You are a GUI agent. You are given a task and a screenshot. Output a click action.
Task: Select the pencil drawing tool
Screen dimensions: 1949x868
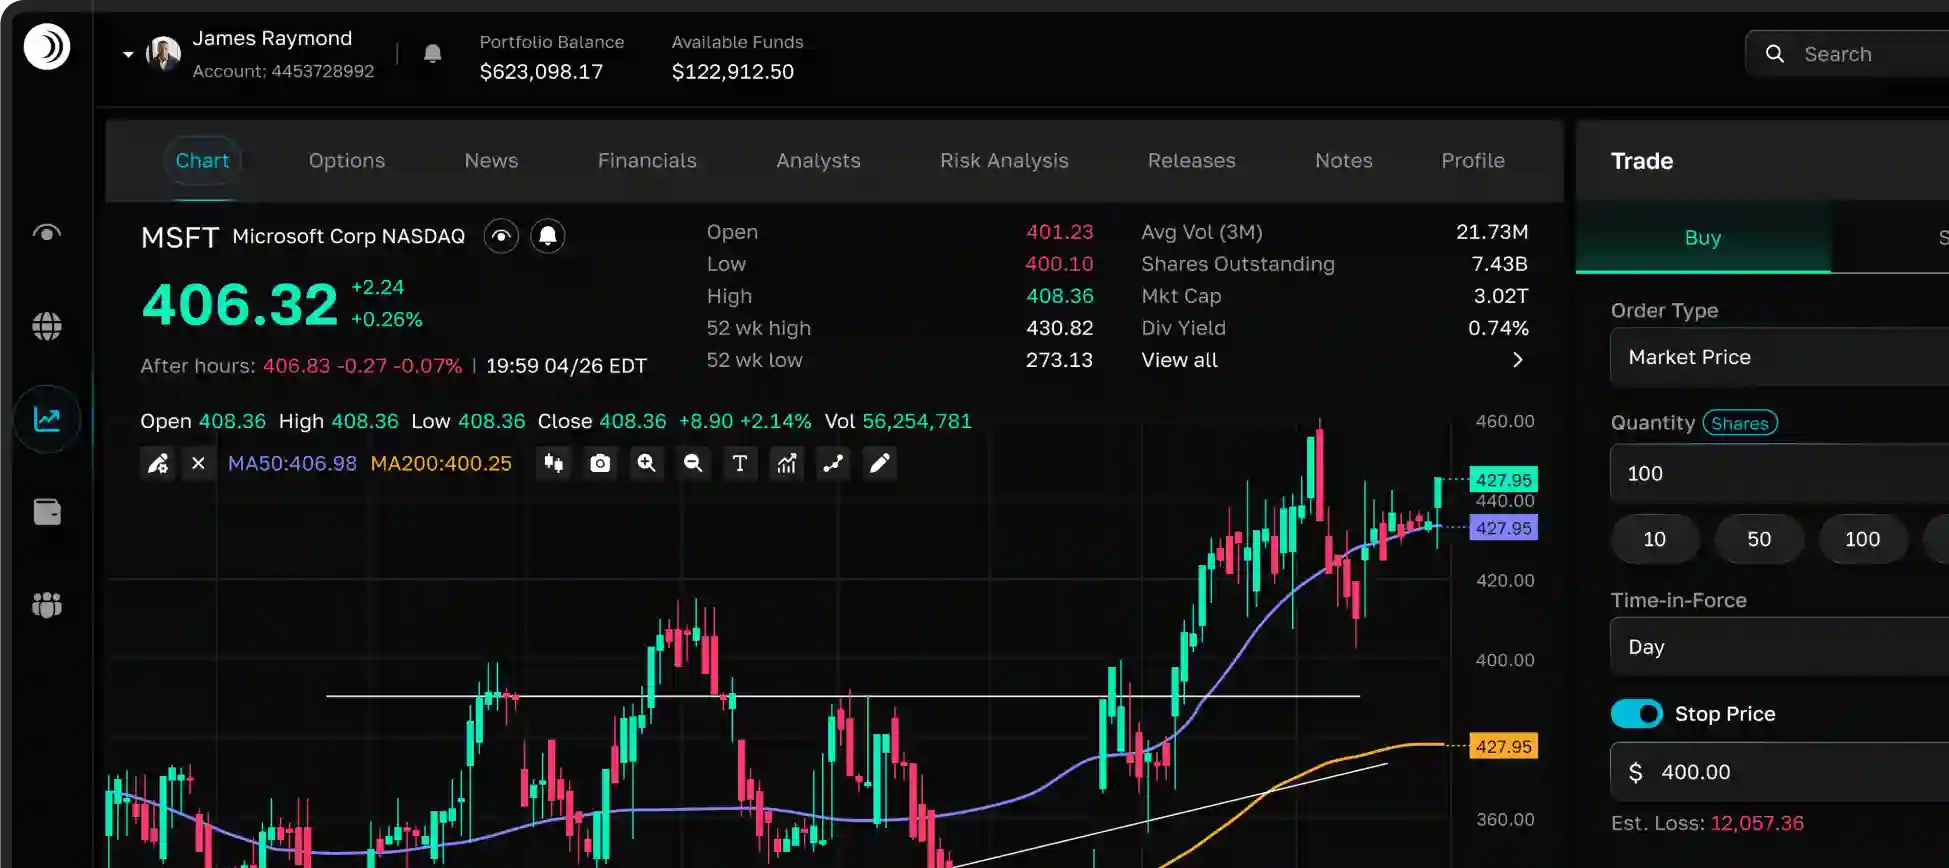coord(880,463)
